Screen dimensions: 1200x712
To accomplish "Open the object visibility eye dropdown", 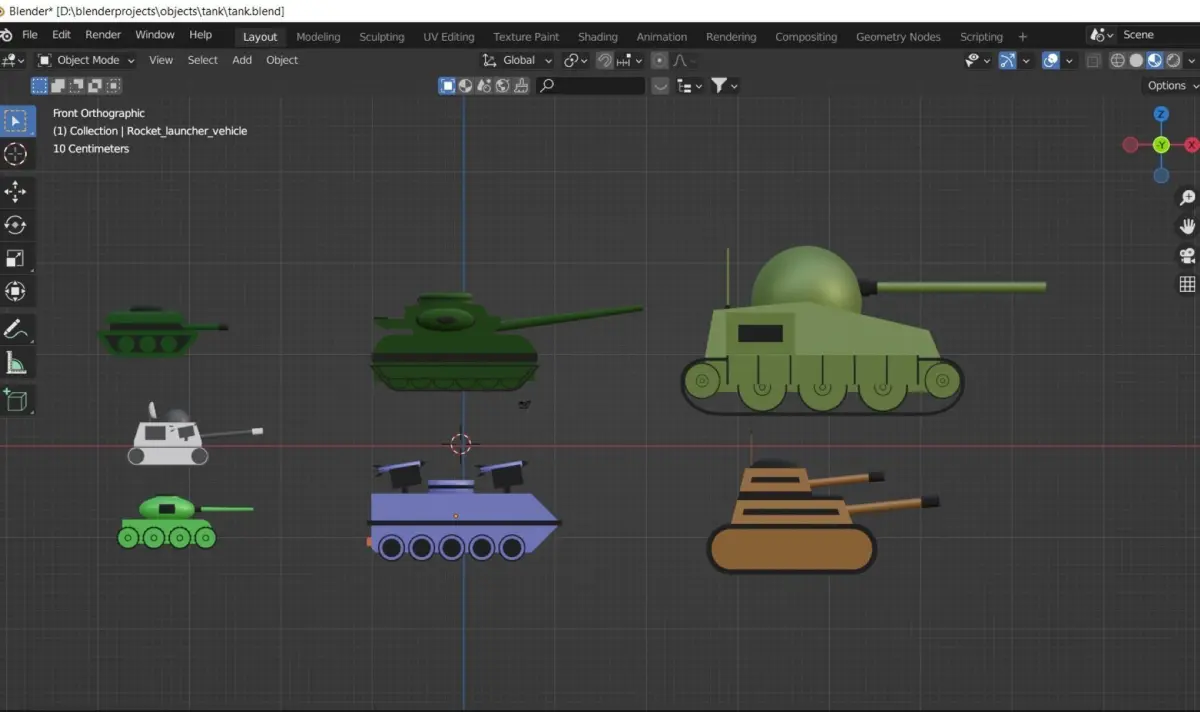I will click(977, 60).
